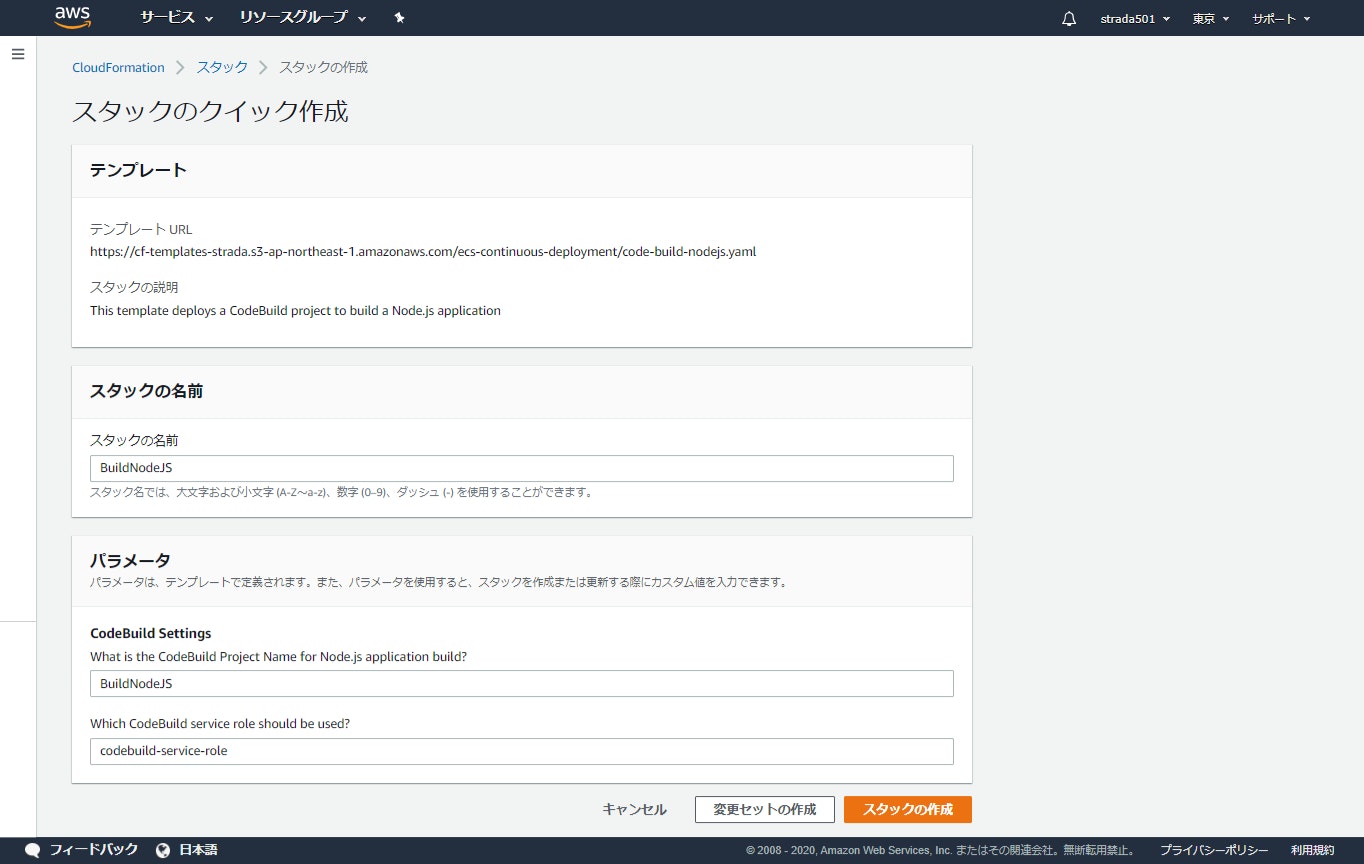Click the 利用規約 footer link
The width and height of the screenshot is (1364, 864).
[x=1314, y=849]
